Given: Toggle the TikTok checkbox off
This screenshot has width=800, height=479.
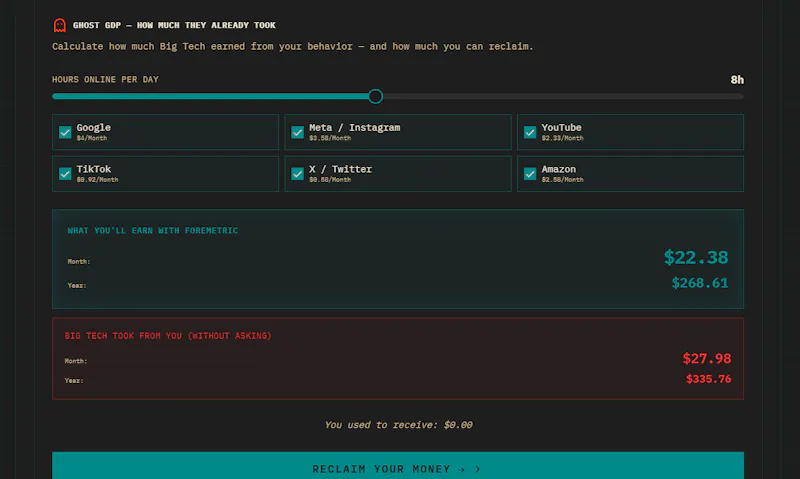Looking at the screenshot, I should [x=65, y=173].
